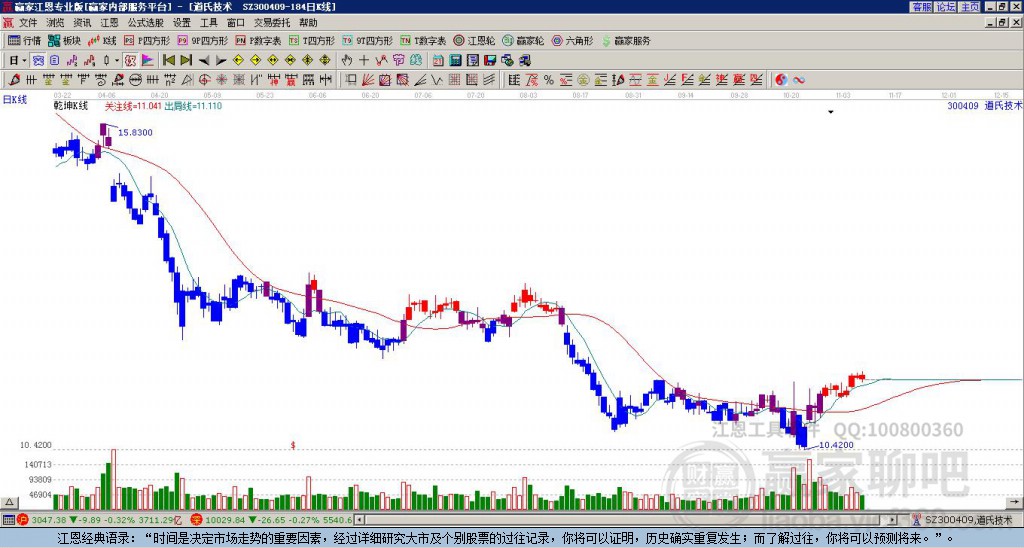Image resolution: width=1024 pixels, height=548 pixels.
Task: Click the small black triangle marker above chart
Action: click(x=831, y=112)
